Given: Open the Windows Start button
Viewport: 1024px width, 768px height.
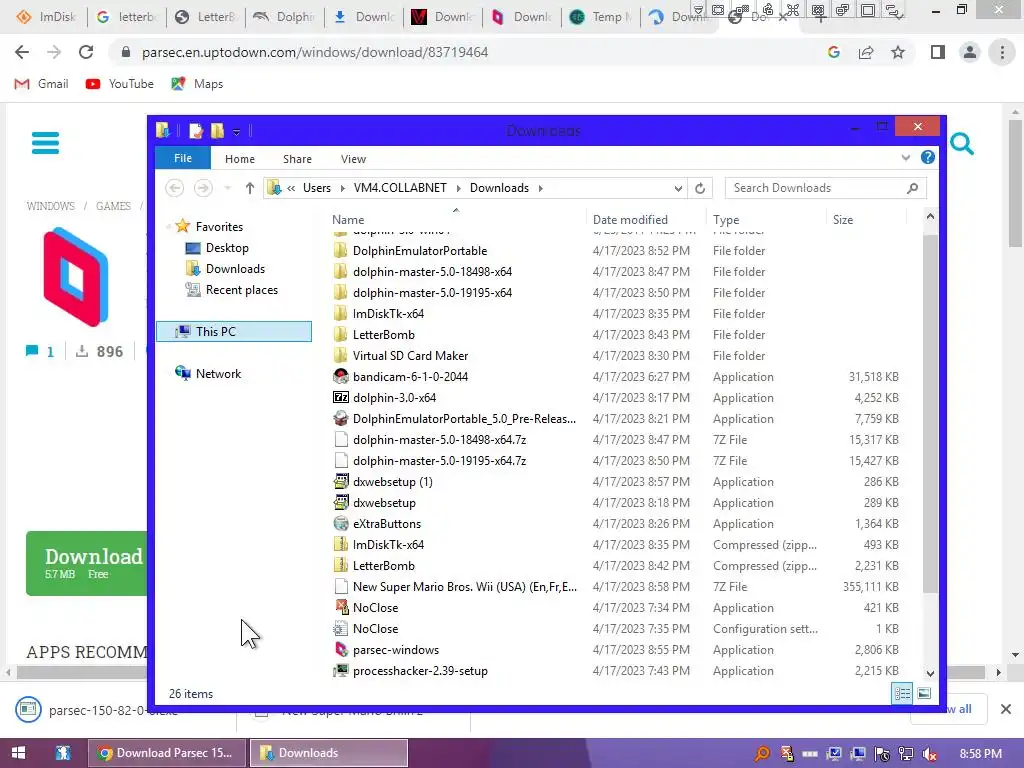Looking at the screenshot, I should 18,753.
